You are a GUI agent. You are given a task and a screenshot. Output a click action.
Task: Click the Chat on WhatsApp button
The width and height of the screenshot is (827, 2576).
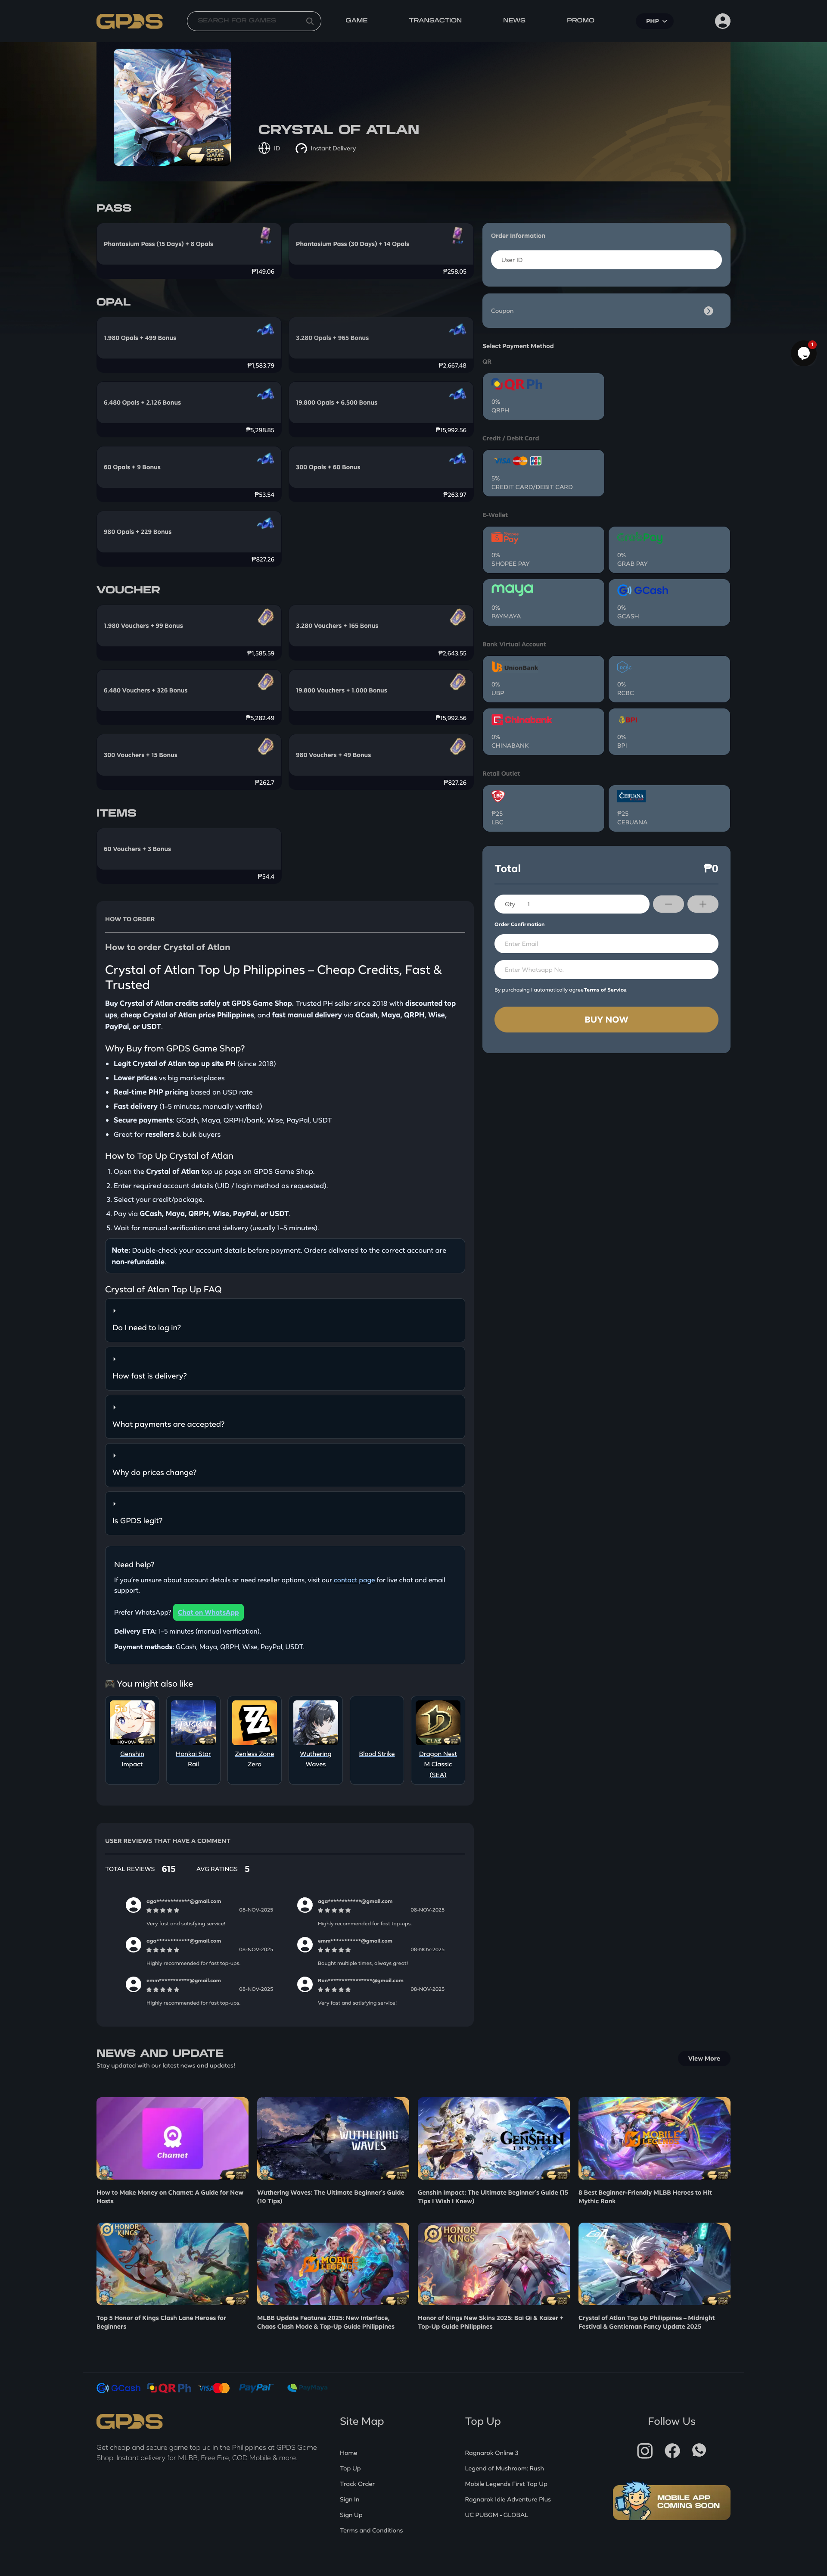(209, 1612)
